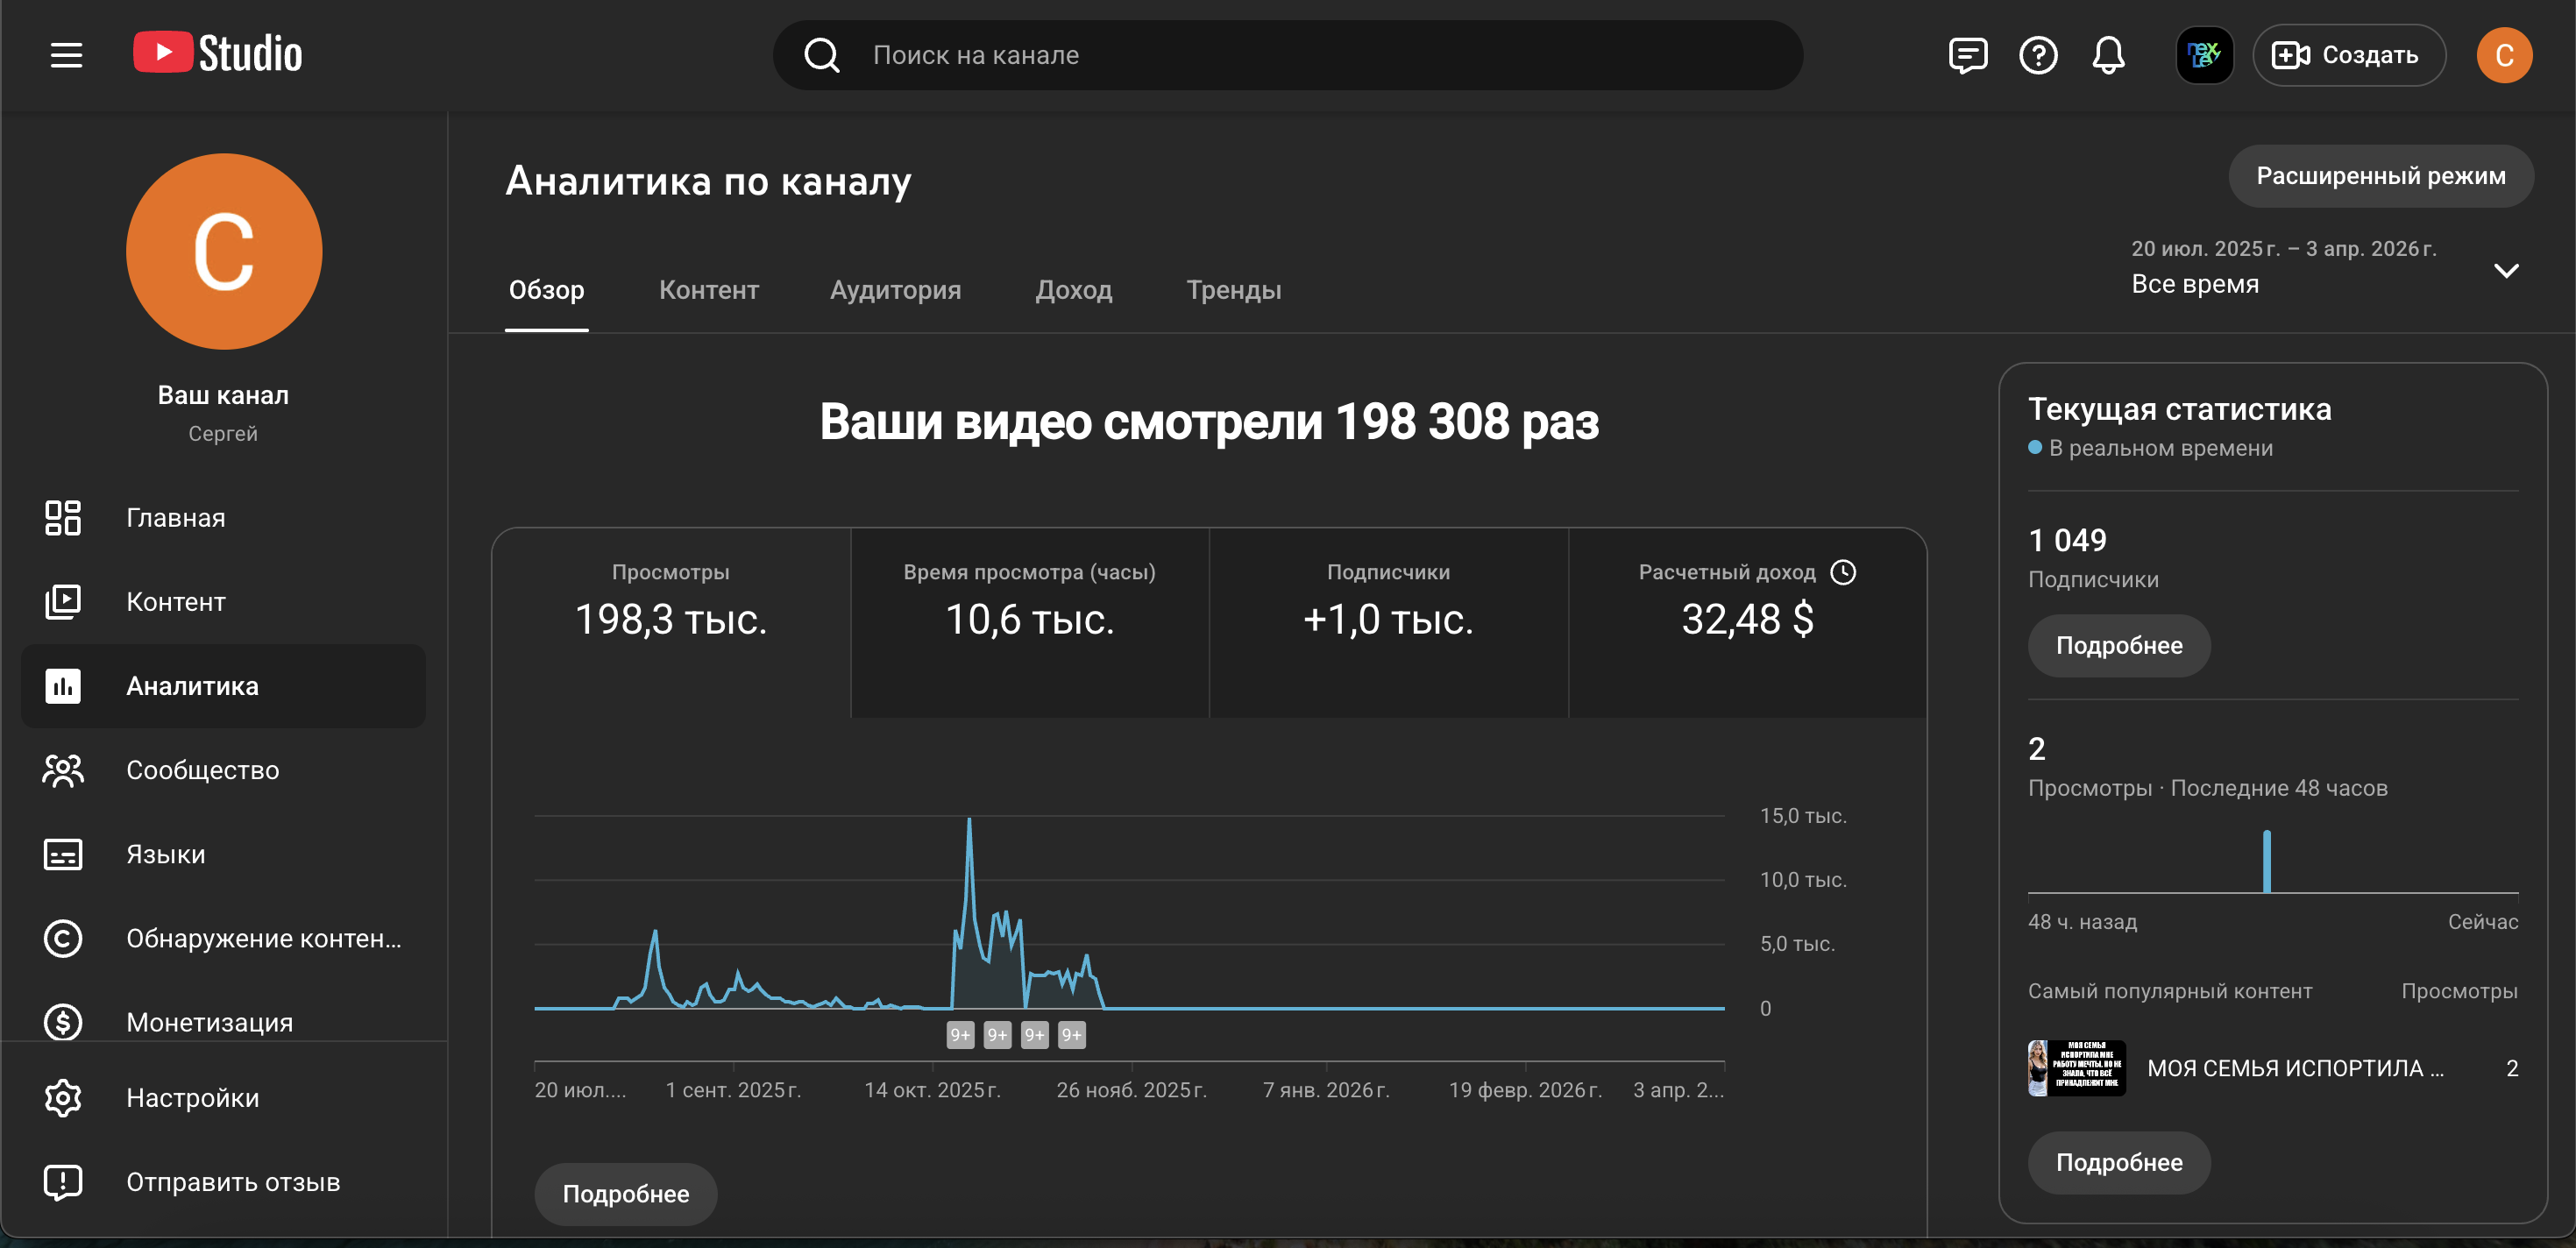Open notifications bell
Viewport: 2576px width, 1248px height.
(x=2108, y=55)
